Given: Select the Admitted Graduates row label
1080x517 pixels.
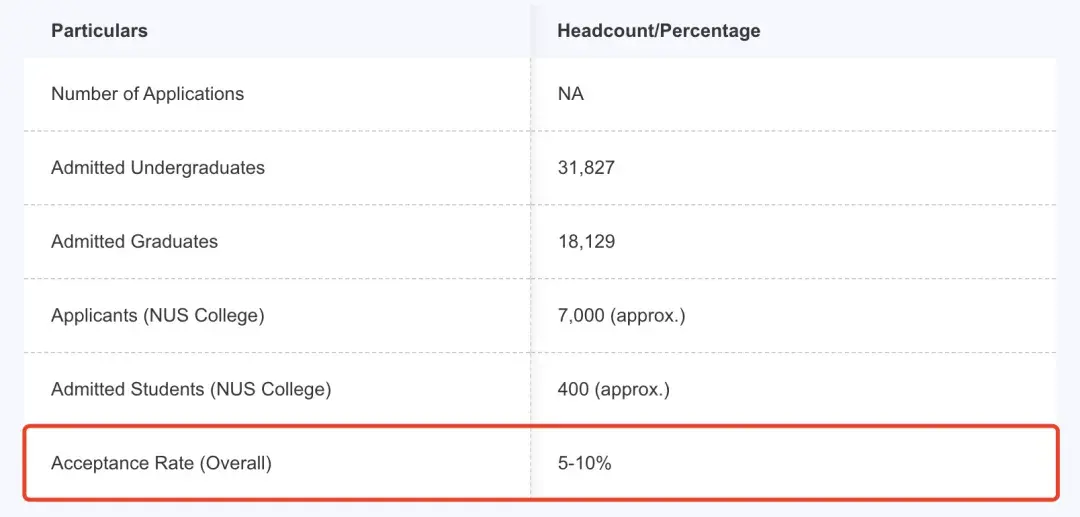Looking at the screenshot, I should coord(134,241).
